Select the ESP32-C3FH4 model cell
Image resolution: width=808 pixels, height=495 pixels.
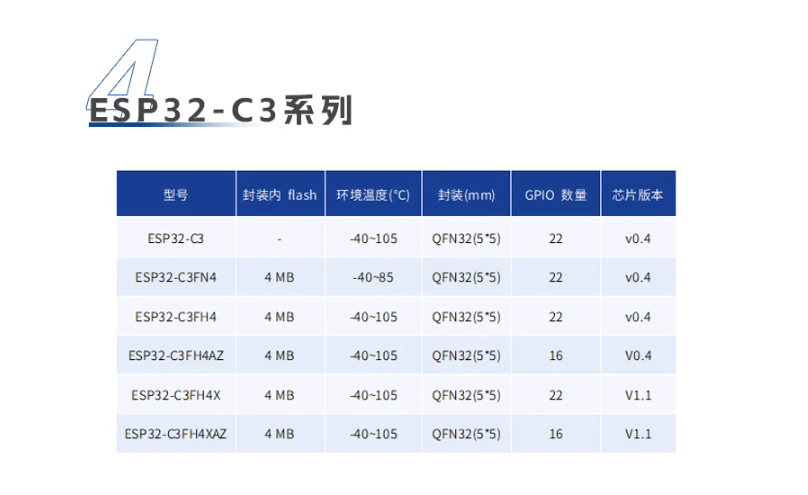[x=176, y=317]
